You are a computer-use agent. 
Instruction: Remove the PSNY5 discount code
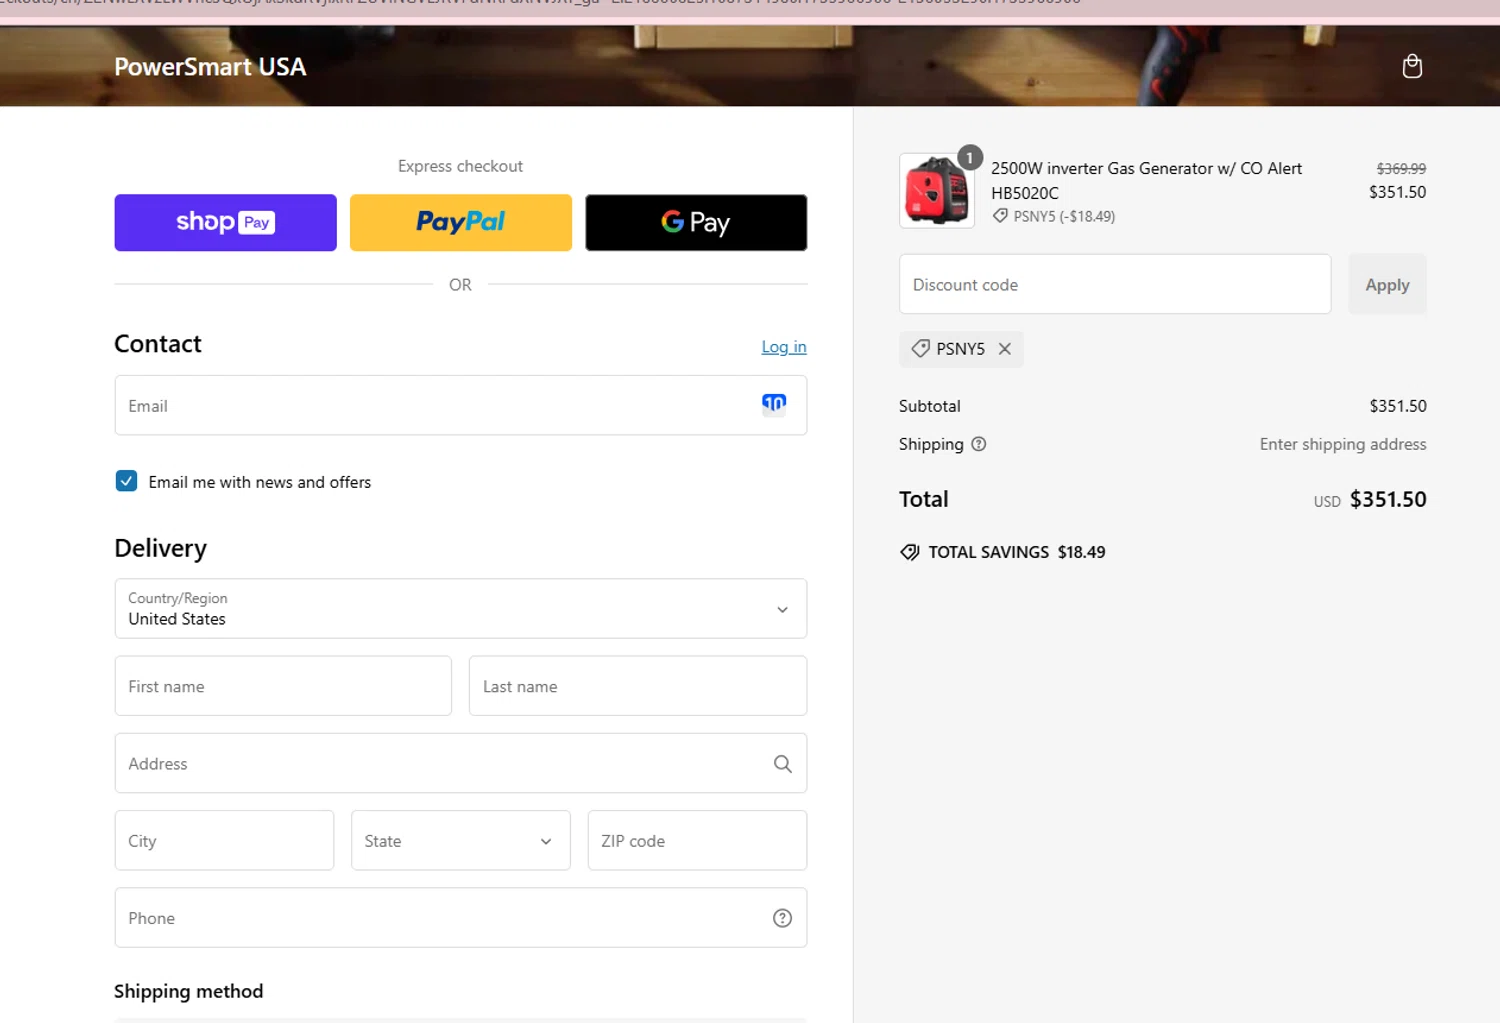1005,349
